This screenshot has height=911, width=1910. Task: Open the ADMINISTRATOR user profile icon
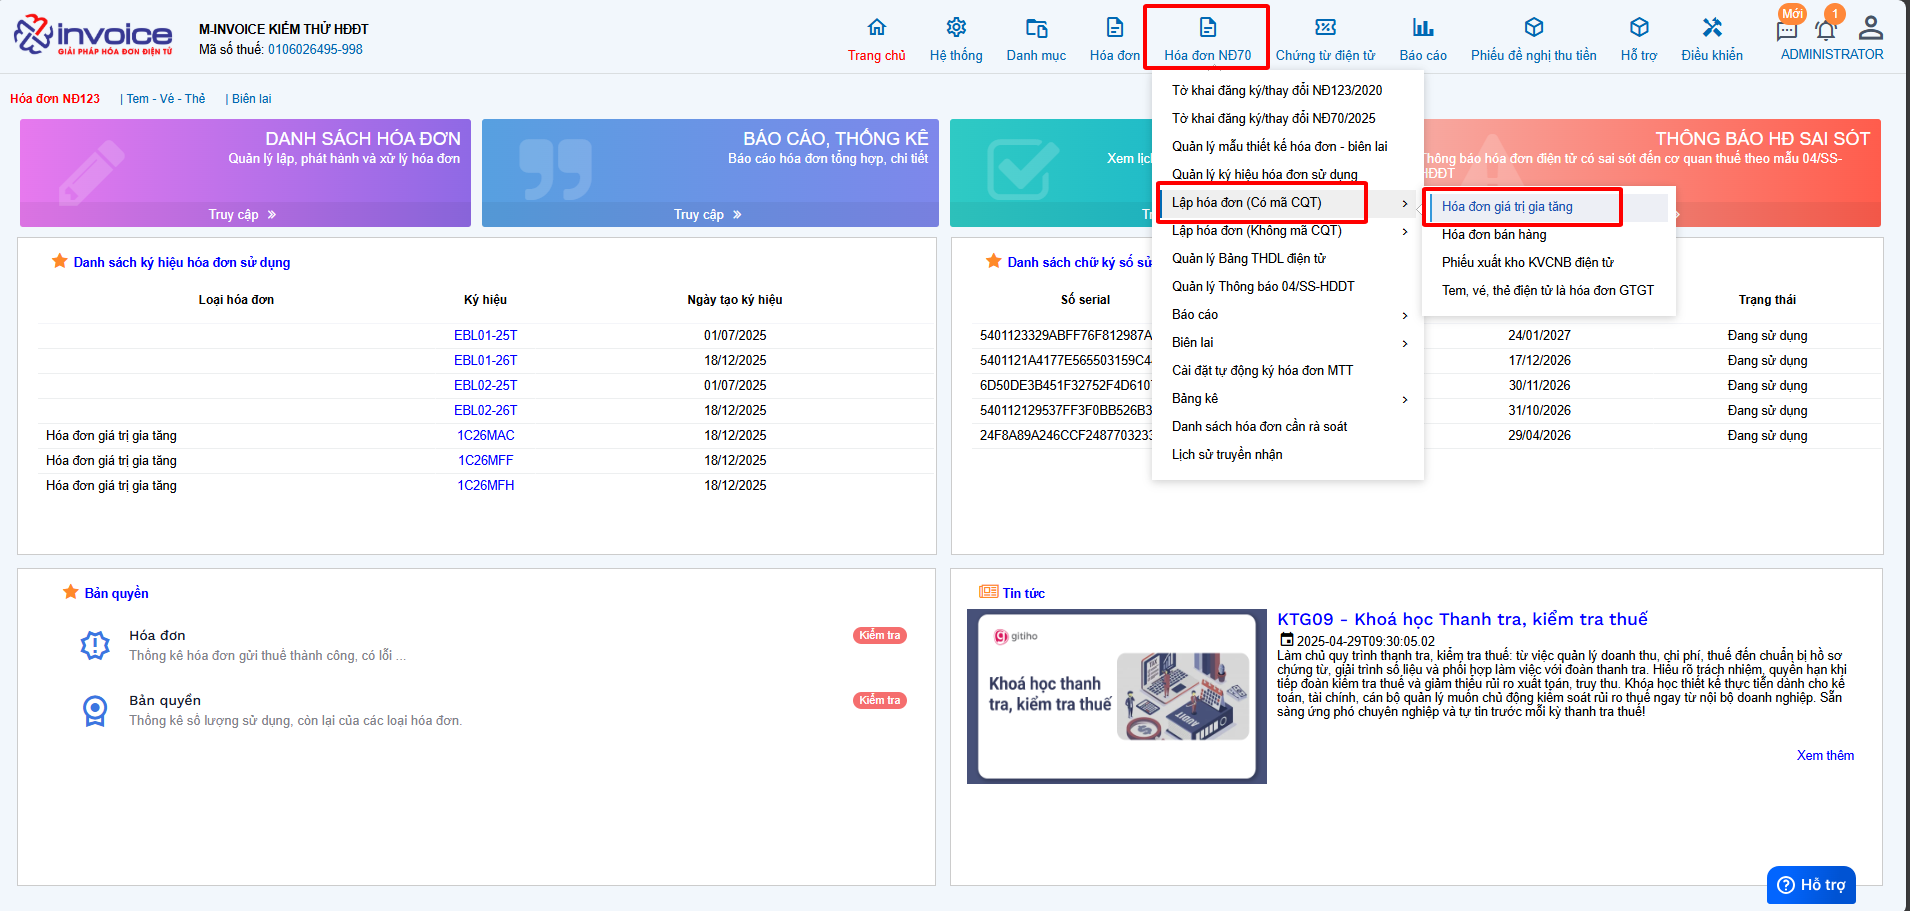coord(1870,28)
